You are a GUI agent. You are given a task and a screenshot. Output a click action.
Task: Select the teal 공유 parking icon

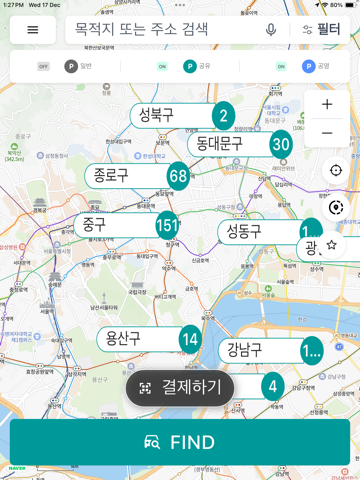(x=190, y=66)
